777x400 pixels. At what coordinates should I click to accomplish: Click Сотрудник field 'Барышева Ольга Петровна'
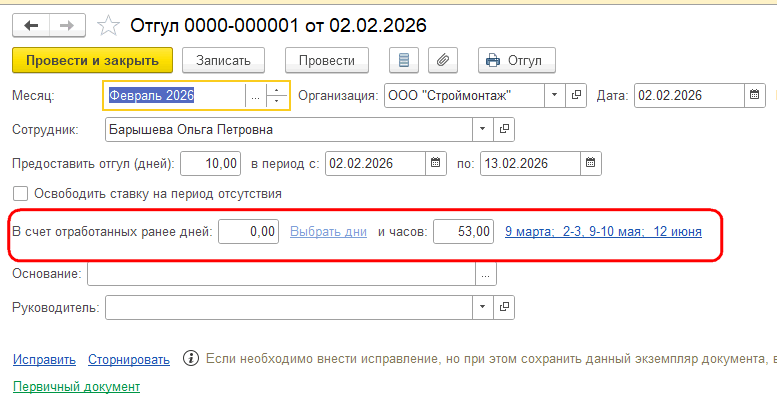288,129
